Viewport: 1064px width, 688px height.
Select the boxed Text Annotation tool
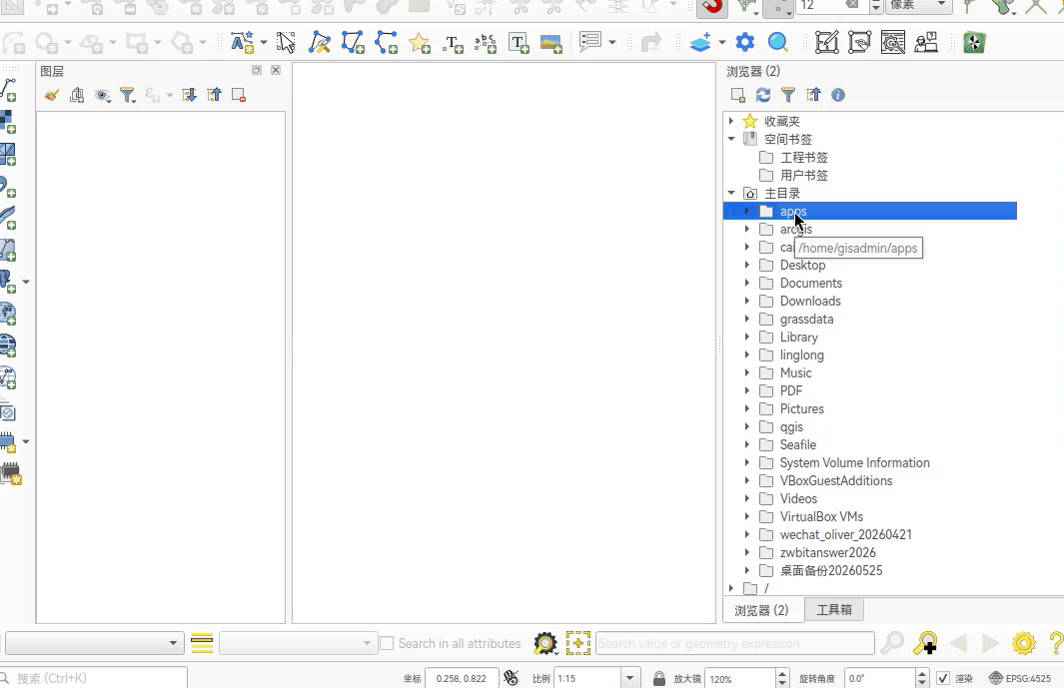518,43
